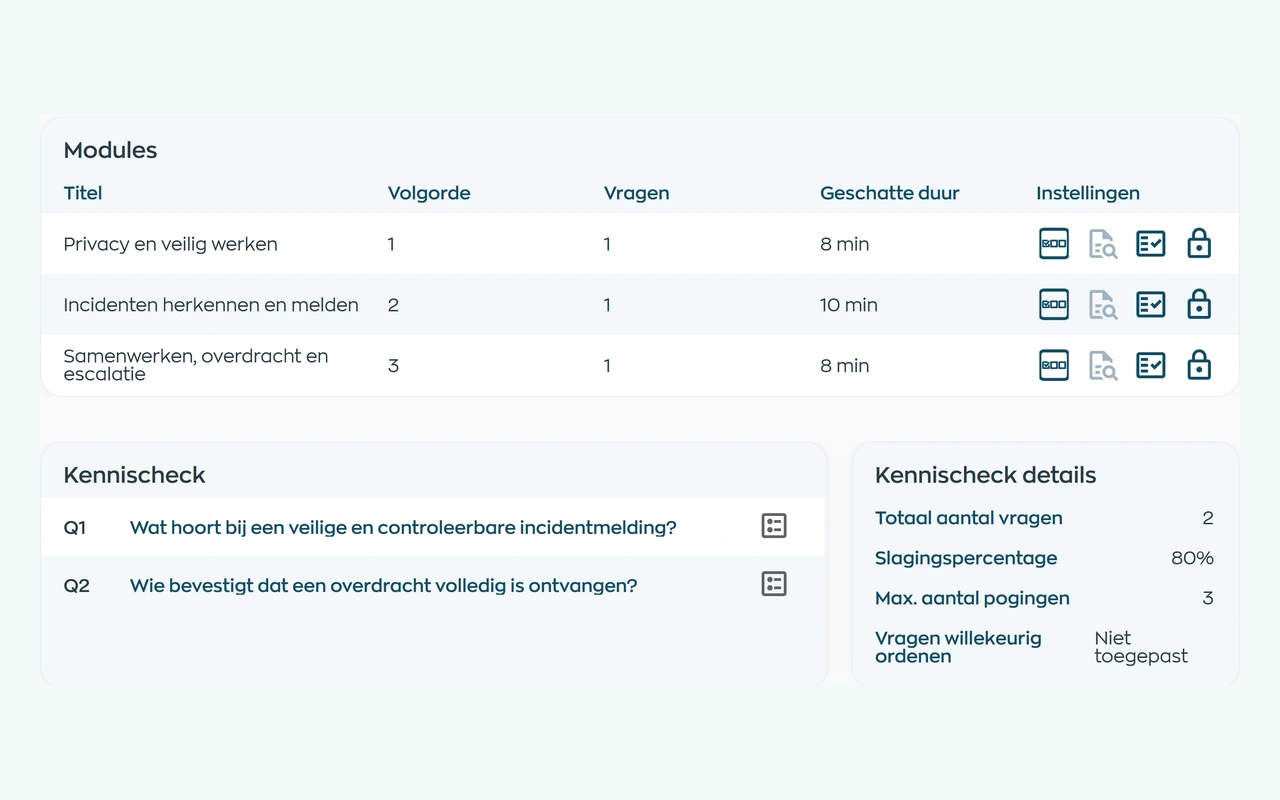Click the 'Volgorde' column header

tap(429, 193)
